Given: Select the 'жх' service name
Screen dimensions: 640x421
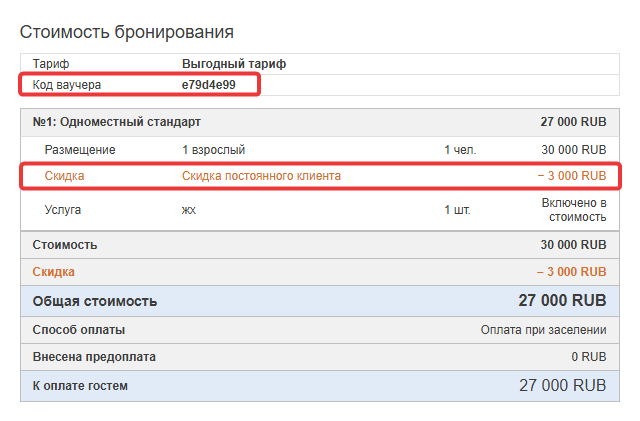Looking at the screenshot, I should pyautogui.click(x=189, y=210).
